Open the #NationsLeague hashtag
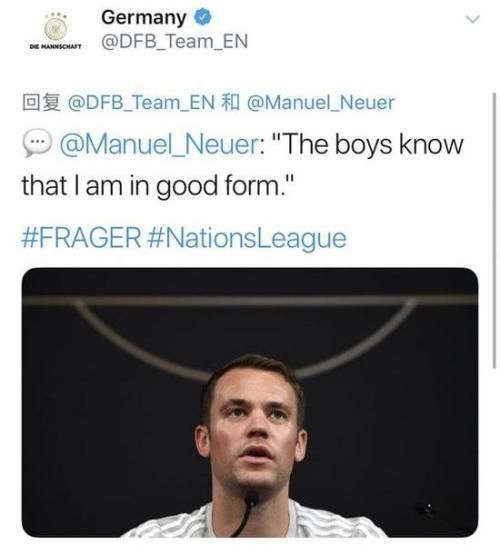Screen dimensions: 500x545 tap(247, 239)
